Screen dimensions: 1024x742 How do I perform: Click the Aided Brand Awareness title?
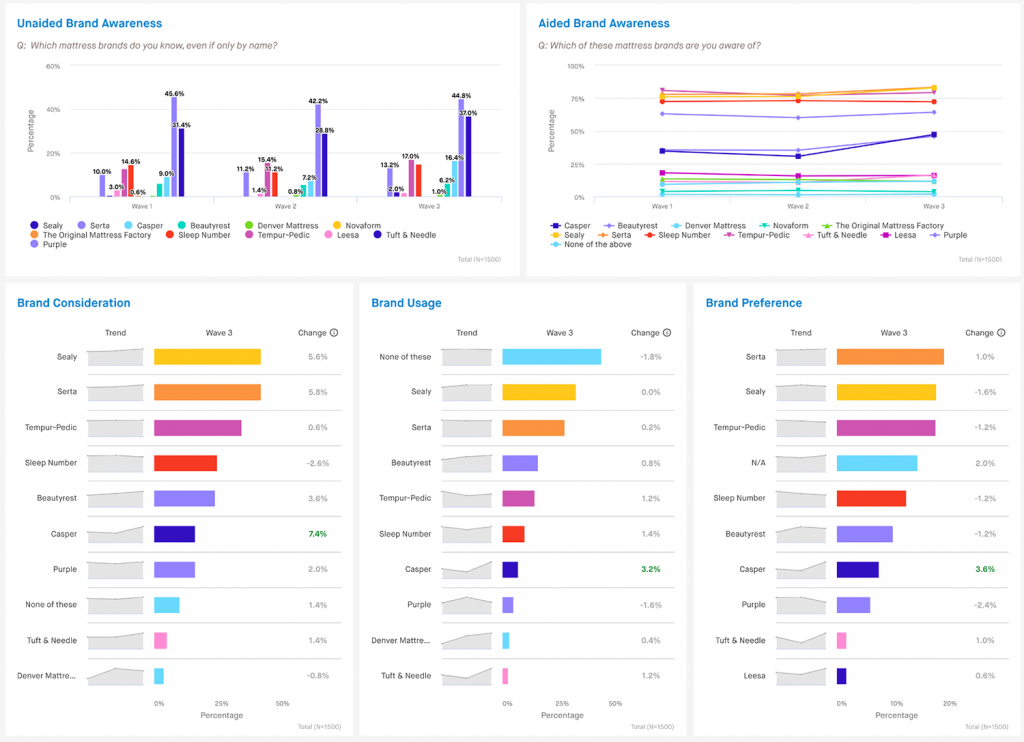pyautogui.click(x=603, y=24)
